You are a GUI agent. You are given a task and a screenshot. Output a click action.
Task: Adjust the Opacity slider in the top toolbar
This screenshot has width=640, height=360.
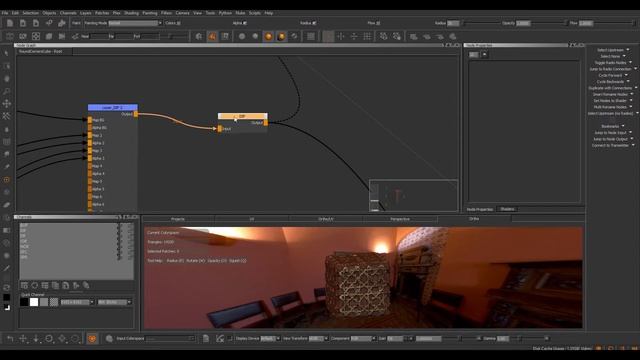(x=549, y=23)
